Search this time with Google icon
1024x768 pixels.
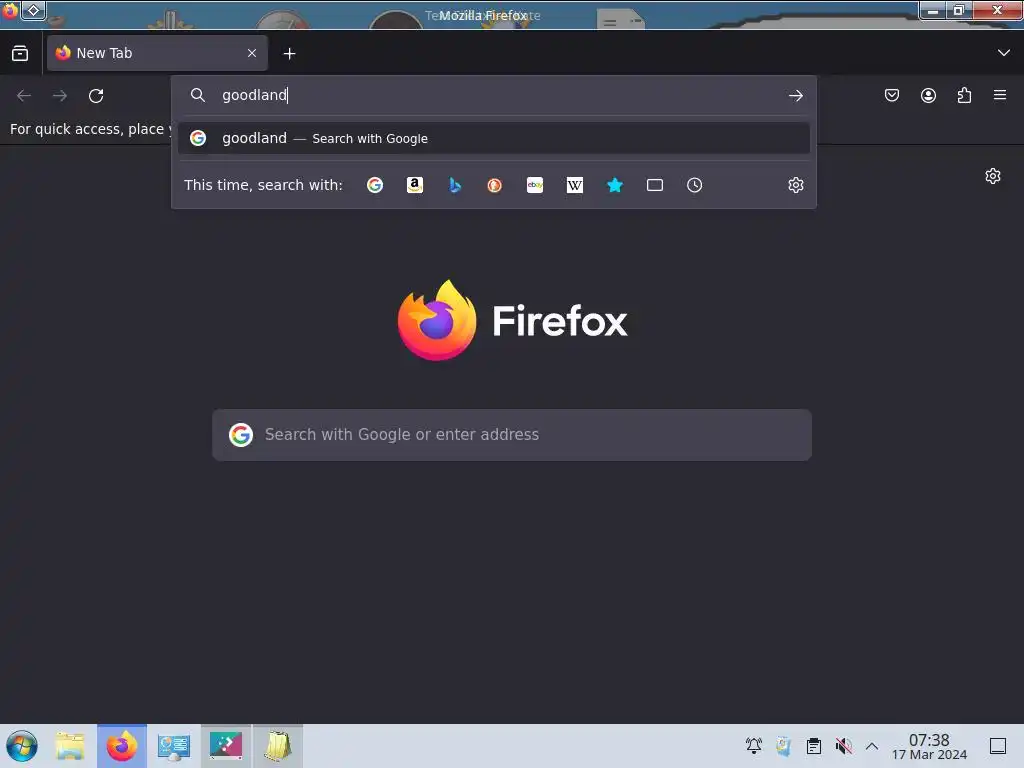pyautogui.click(x=375, y=185)
